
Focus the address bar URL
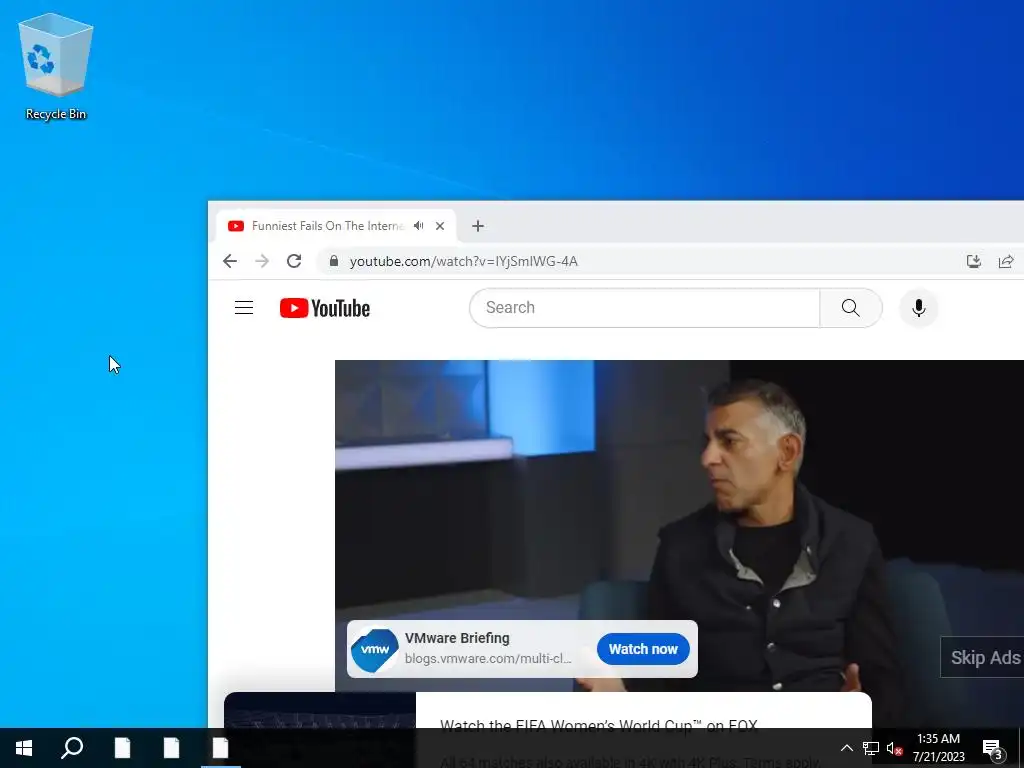pyautogui.click(x=464, y=261)
